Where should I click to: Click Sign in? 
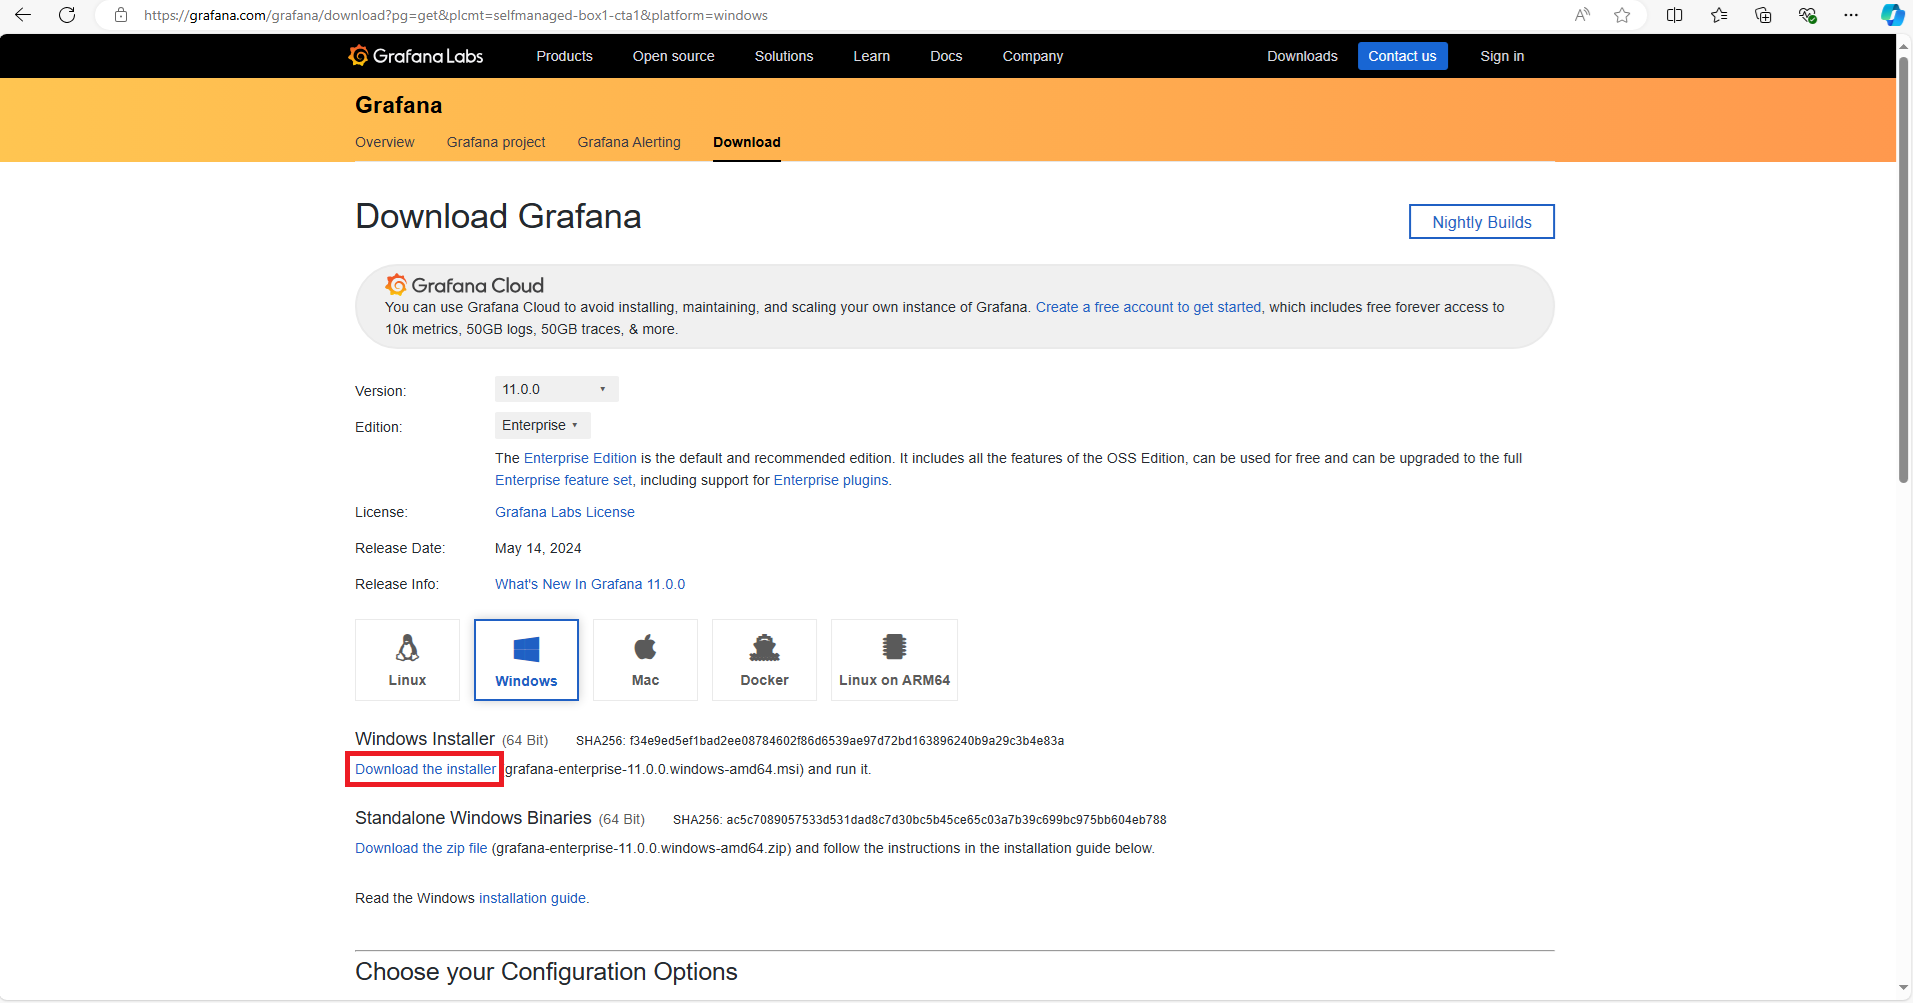click(1502, 56)
